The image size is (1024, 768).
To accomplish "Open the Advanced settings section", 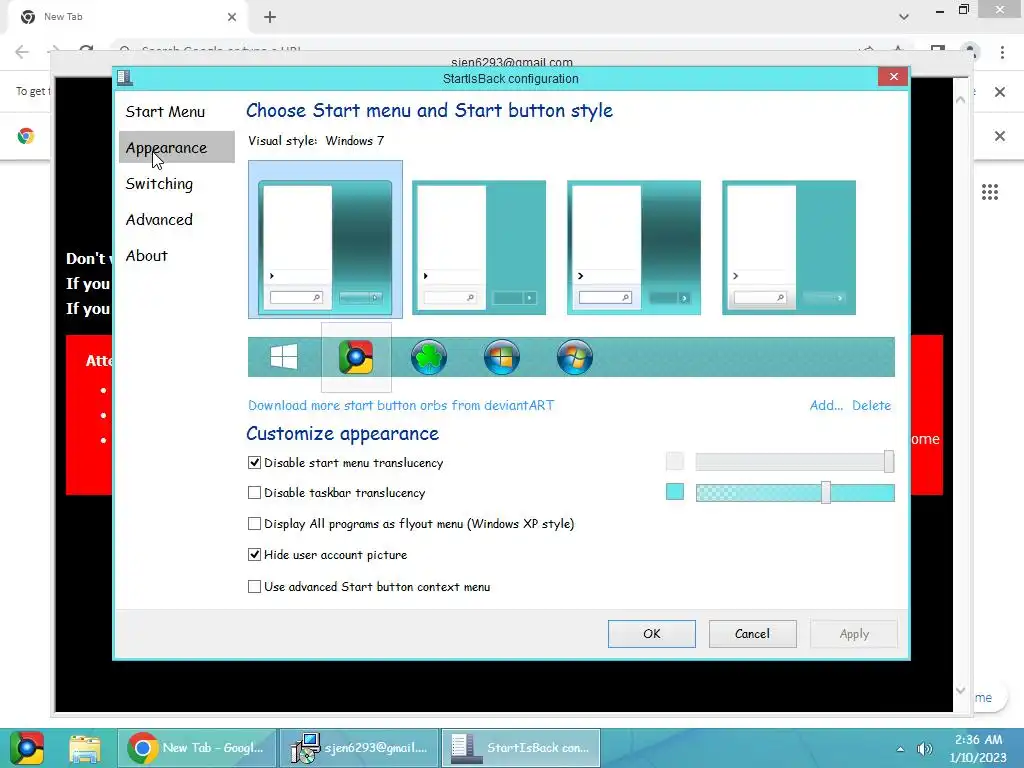I will click(159, 219).
